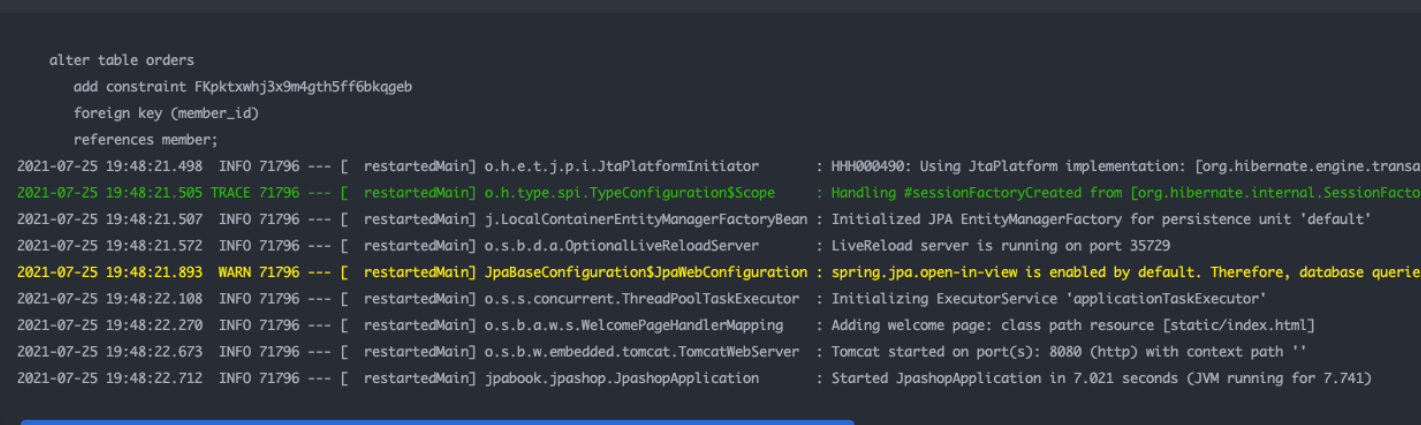This screenshot has height=425, width=1421.
Task: Click the 'LiveReload server is running on port 35729' message
Action: [x=1000, y=246]
